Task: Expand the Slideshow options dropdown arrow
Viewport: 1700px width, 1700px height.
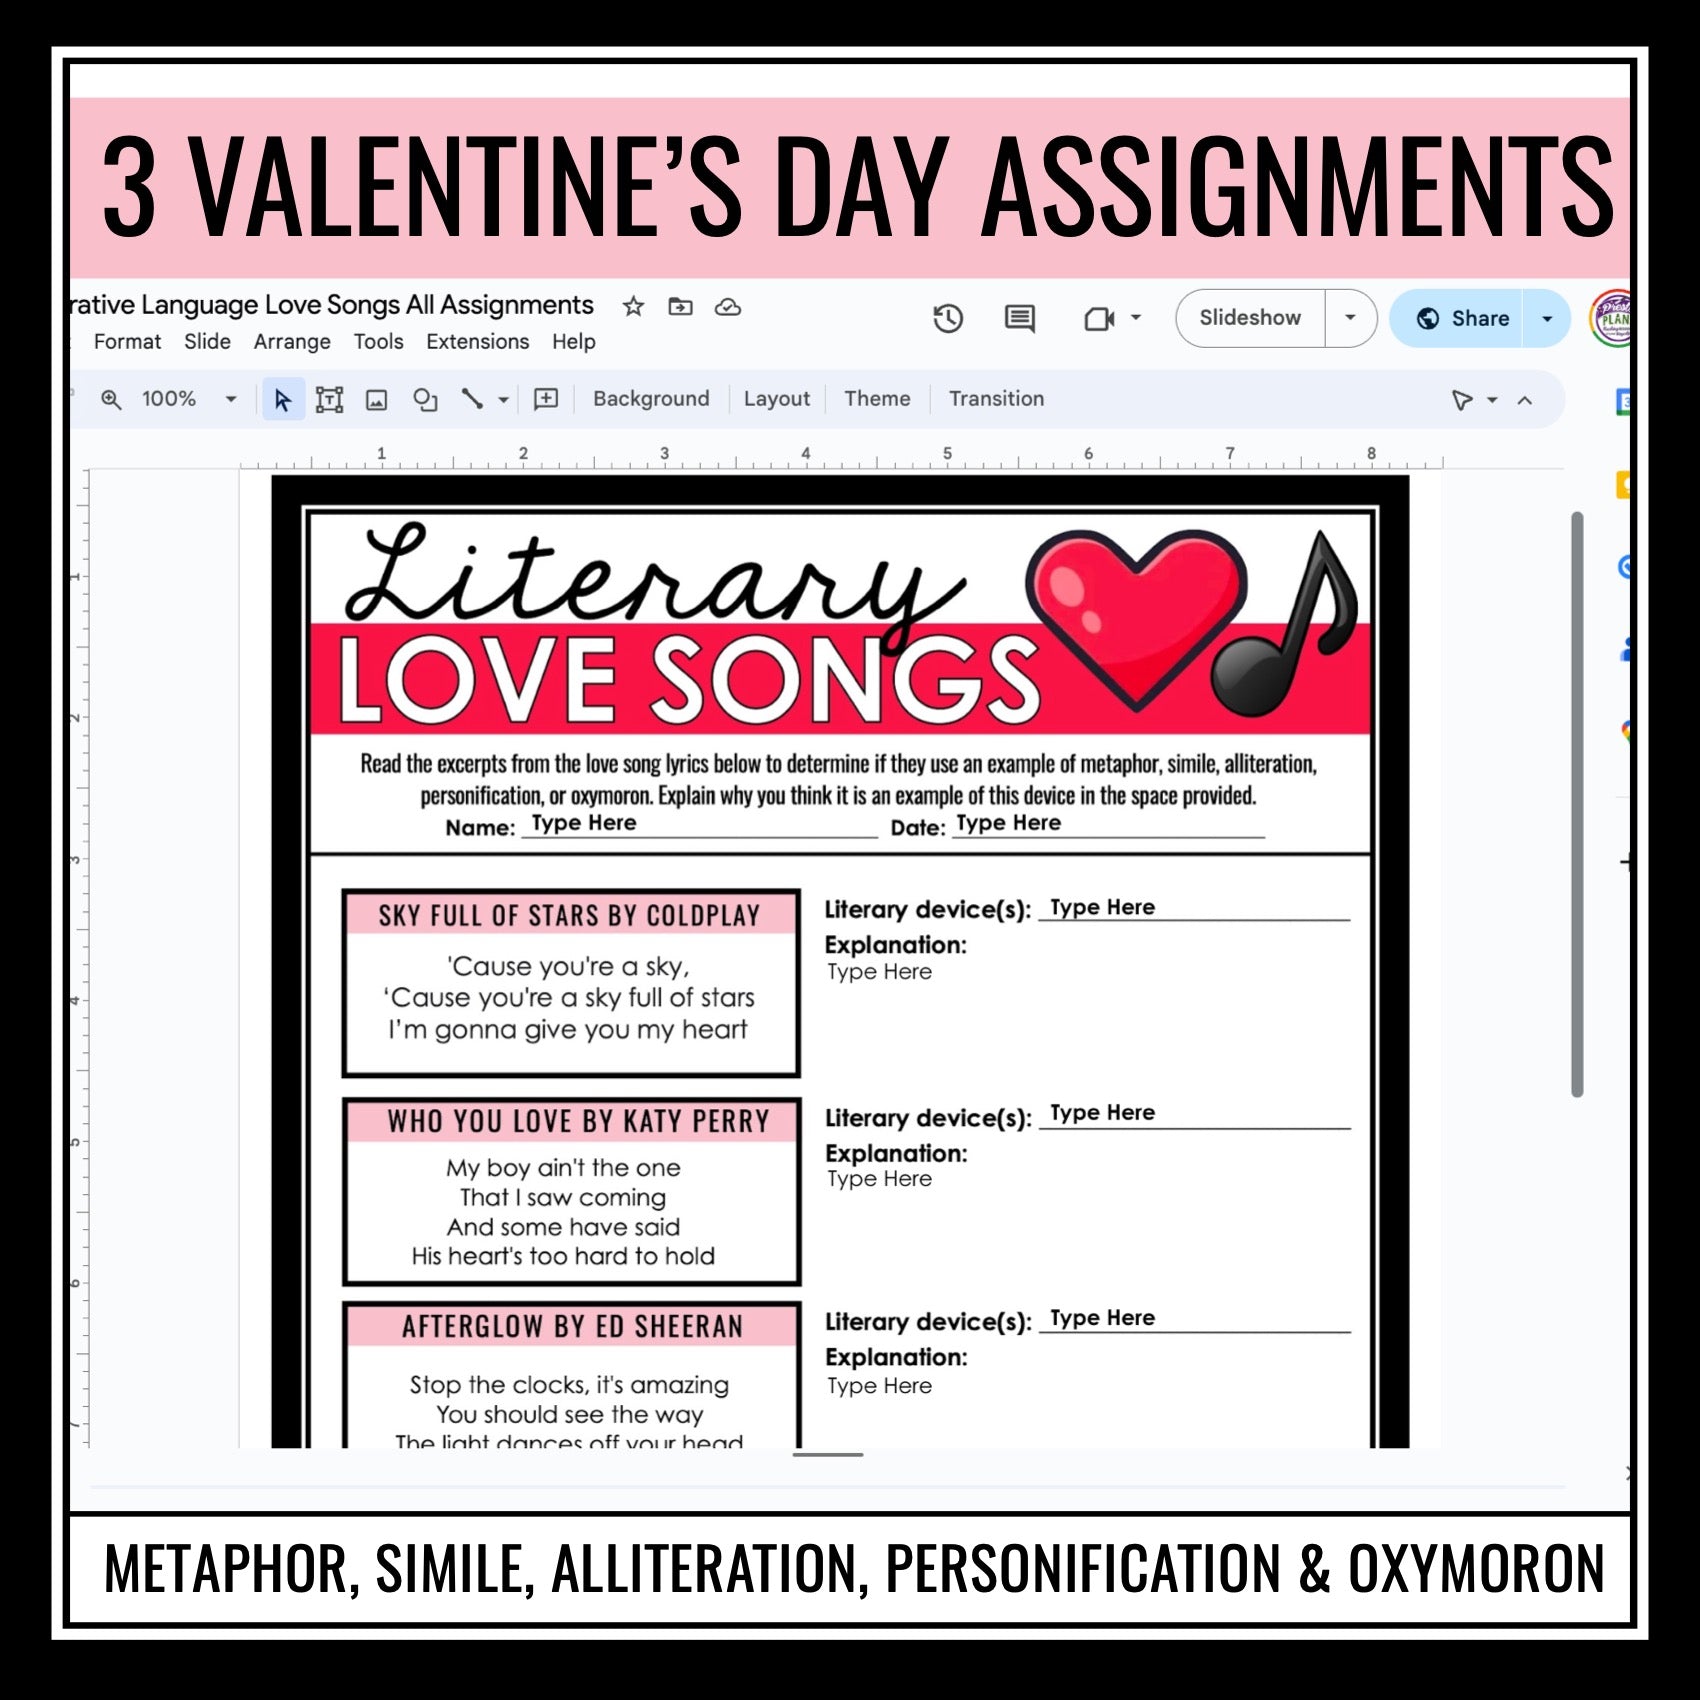Action: 1350,318
